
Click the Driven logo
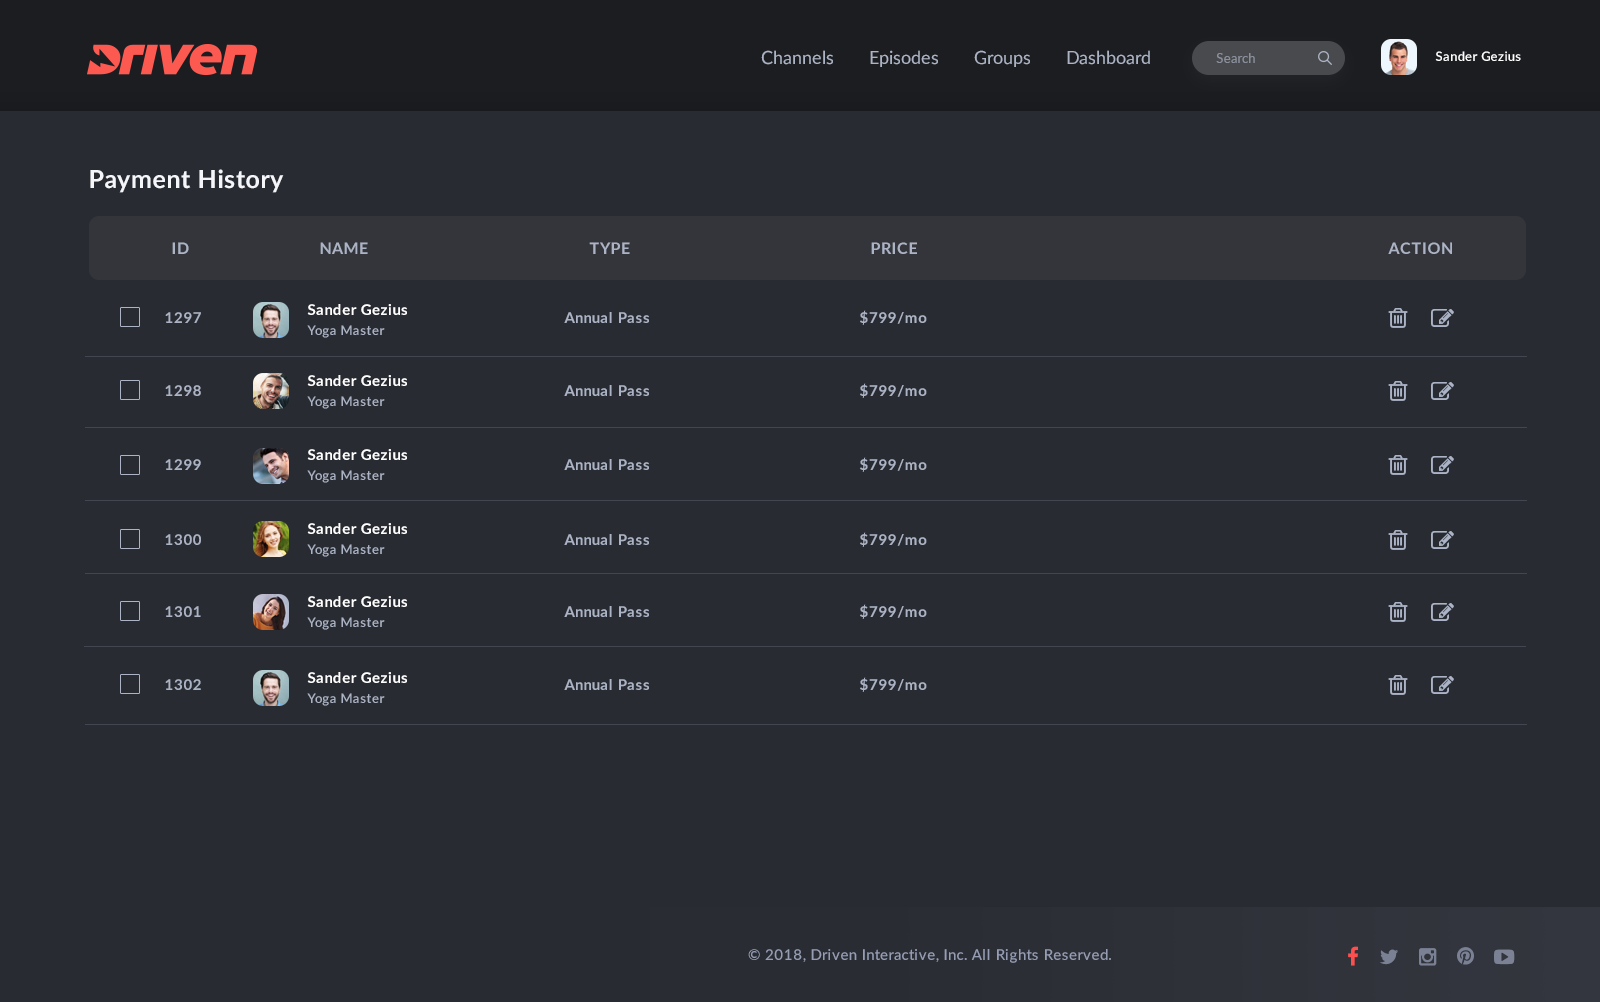tap(172, 59)
